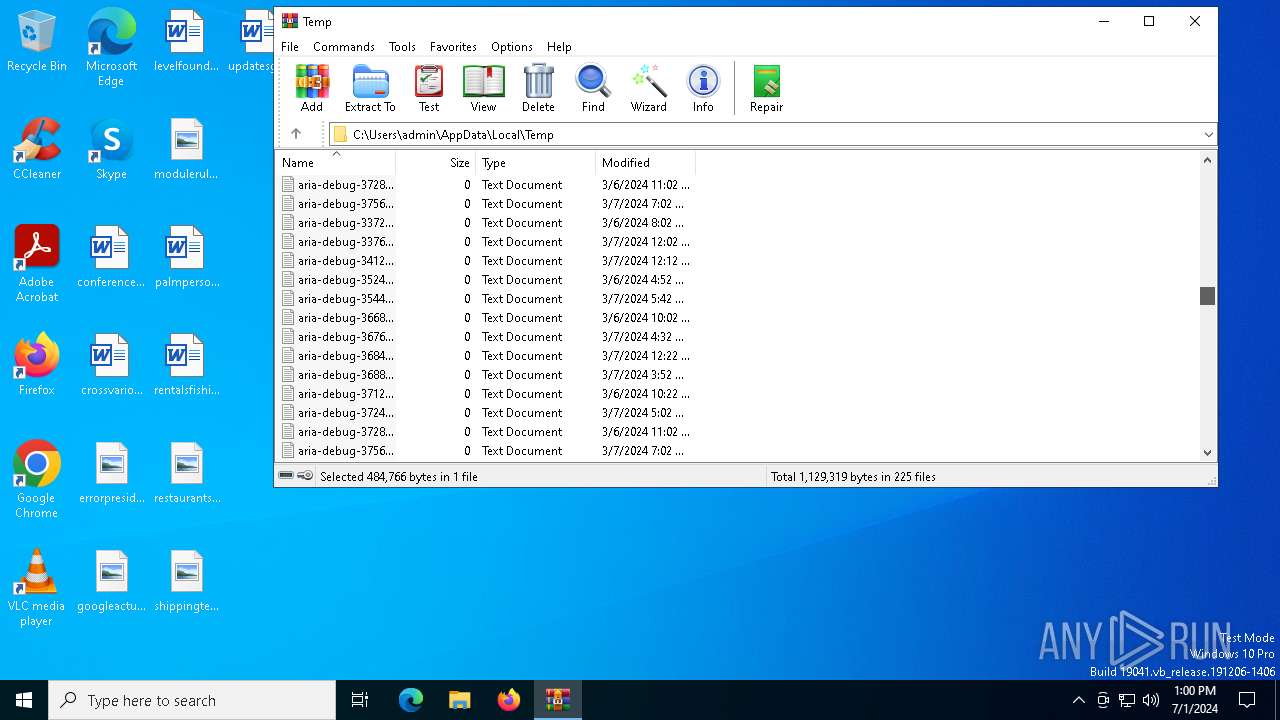Open File Explorer from the taskbar
Image resolution: width=1280 pixels, height=720 pixels.
(x=459, y=700)
